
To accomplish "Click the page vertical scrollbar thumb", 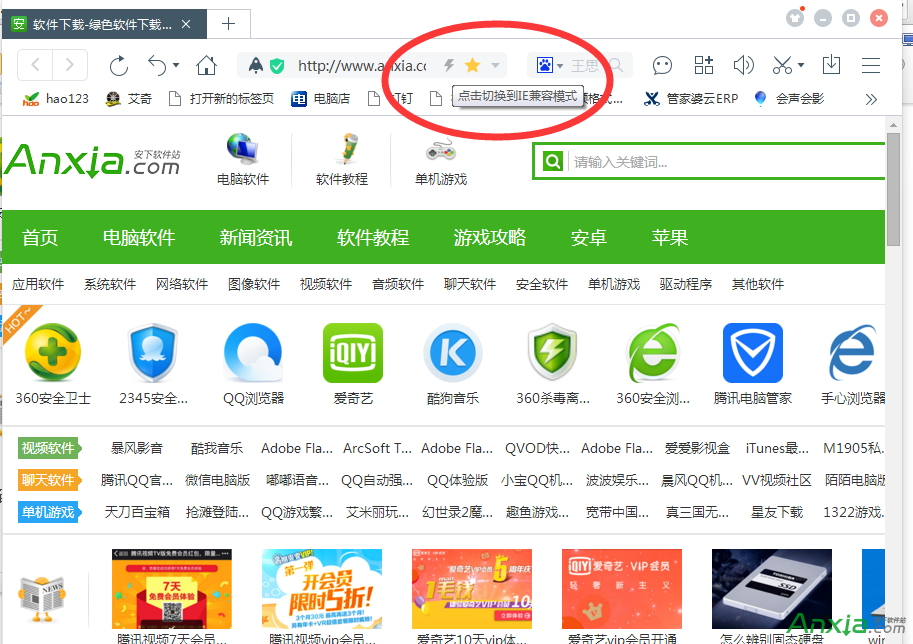I will 893,190.
